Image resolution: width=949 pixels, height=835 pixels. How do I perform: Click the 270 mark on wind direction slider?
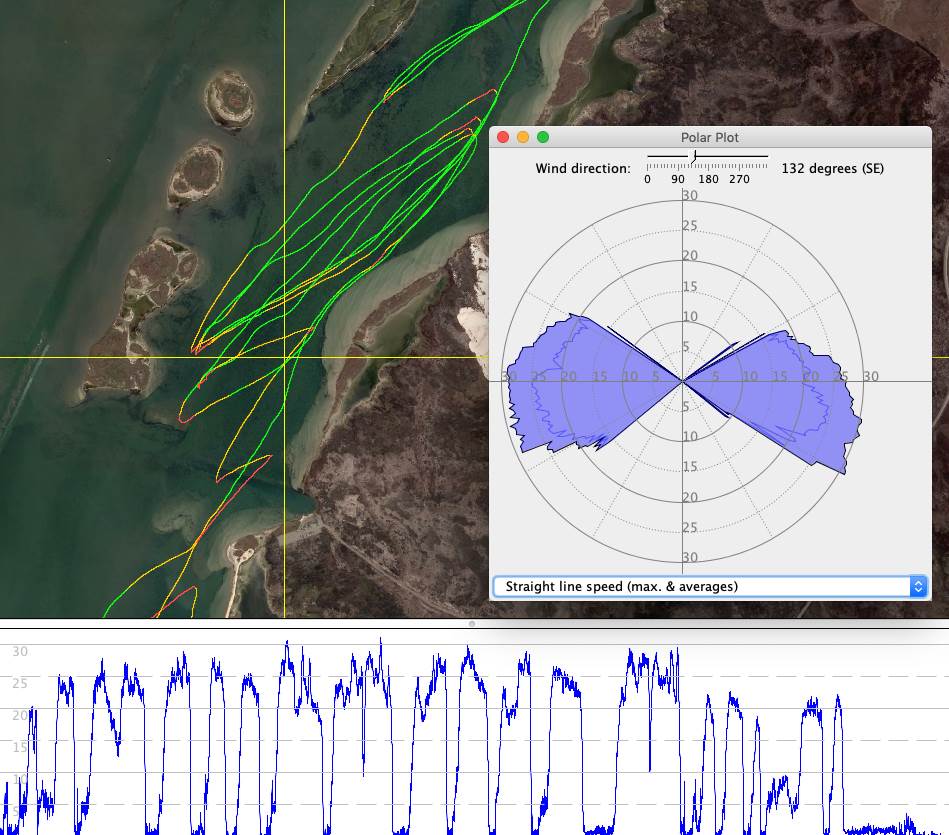coord(739,179)
